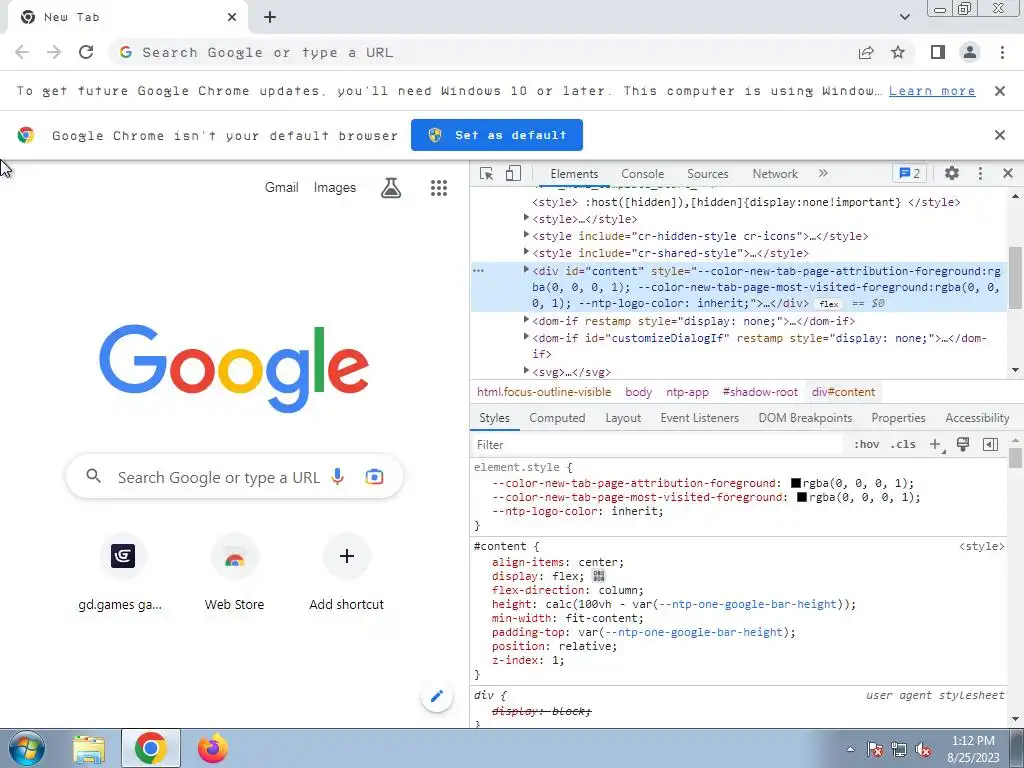Open the Computed styles tab
The width and height of the screenshot is (1024, 768).
click(x=557, y=418)
